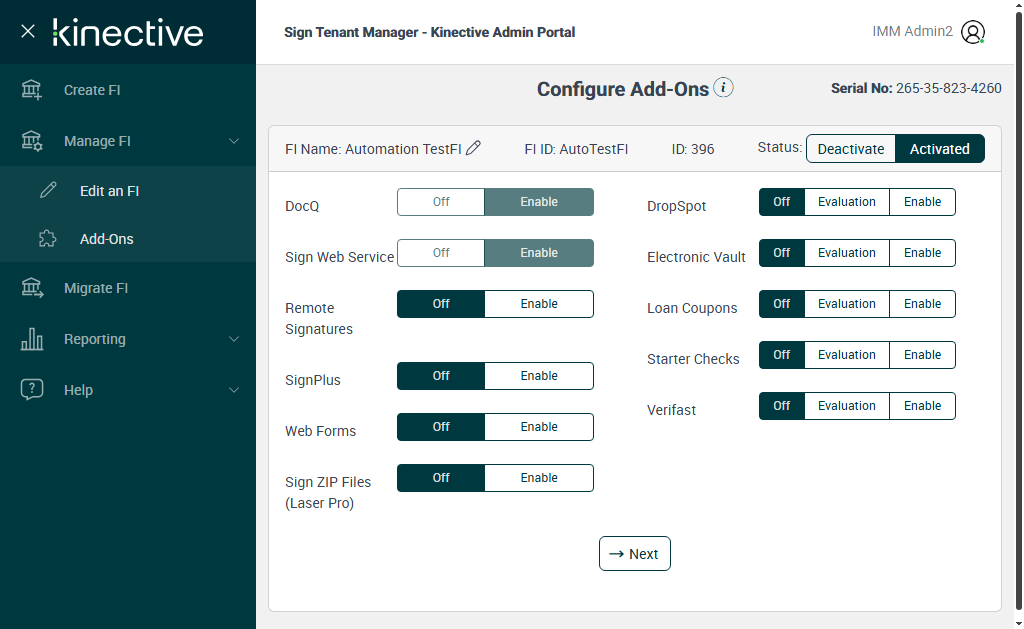
Task: Set Starter Checks to Off
Action: pyautogui.click(x=782, y=355)
